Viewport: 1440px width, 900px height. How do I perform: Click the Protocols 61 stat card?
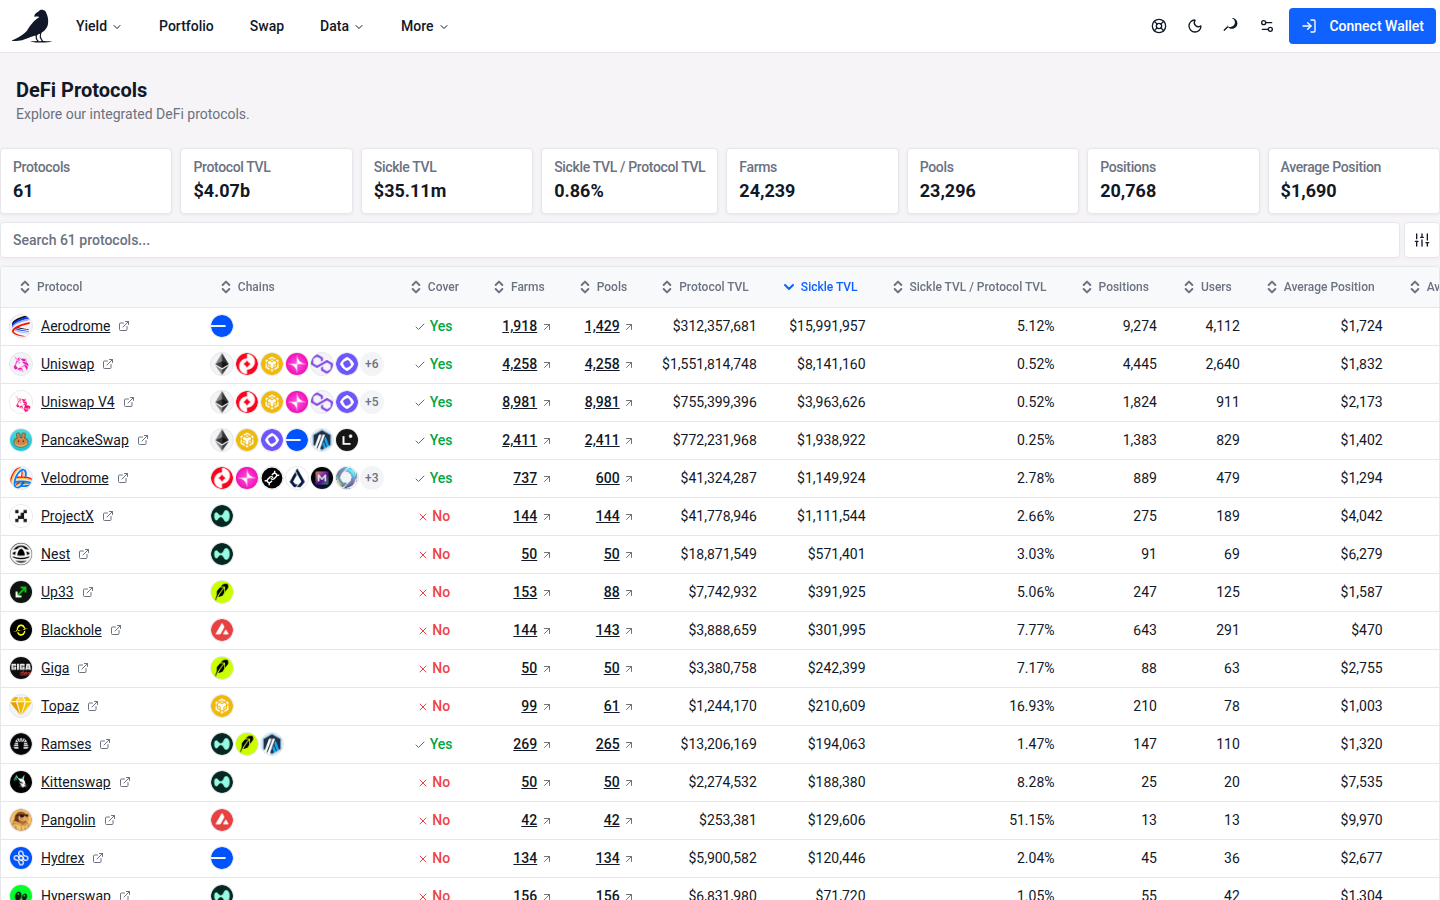coord(86,181)
